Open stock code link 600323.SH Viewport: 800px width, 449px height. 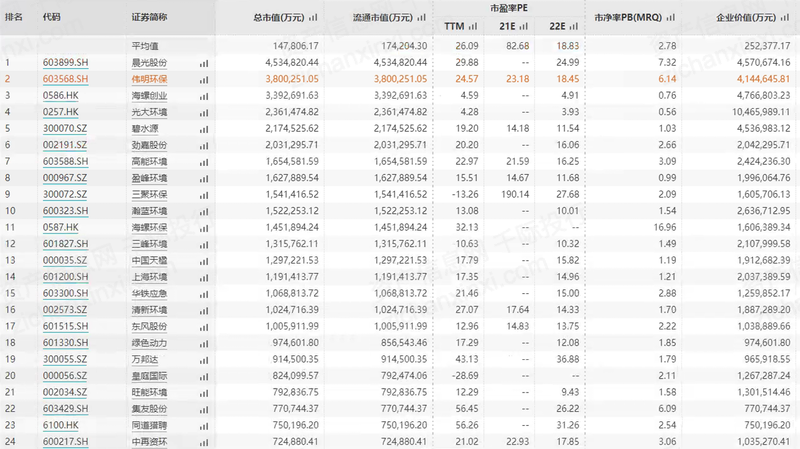pyautogui.click(x=65, y=211)
